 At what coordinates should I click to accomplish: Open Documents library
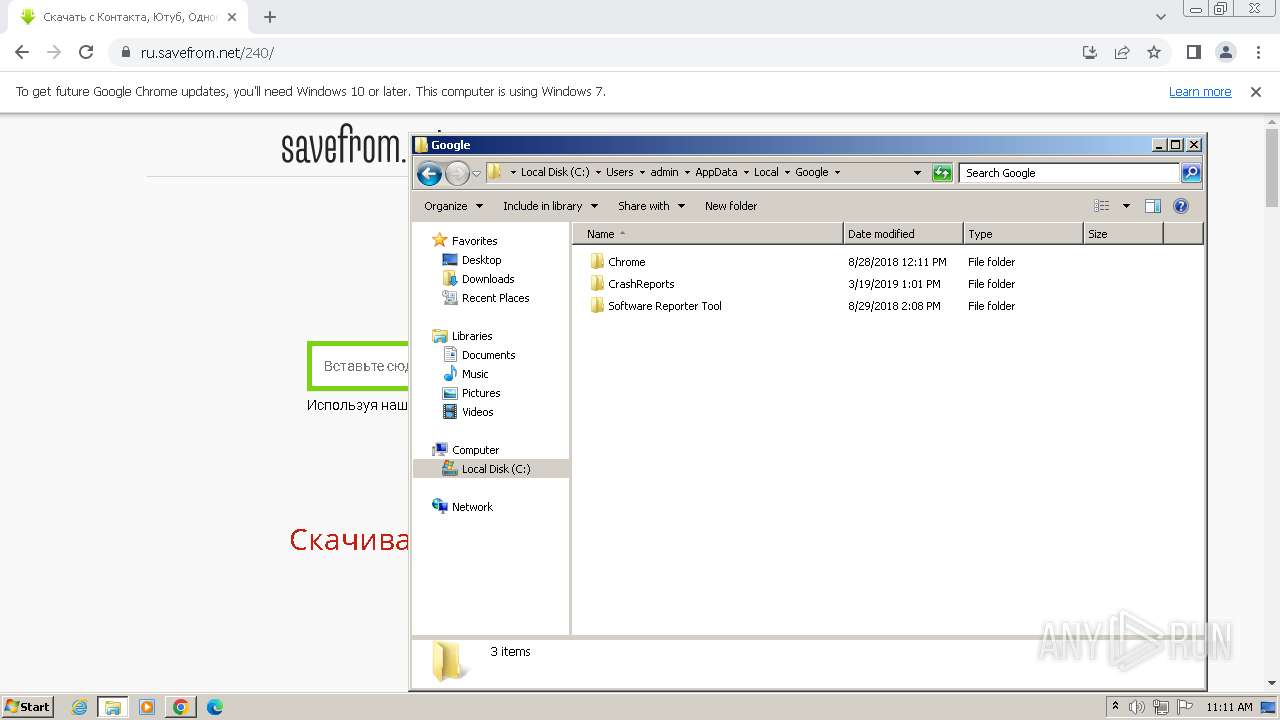tap(488, 355)
